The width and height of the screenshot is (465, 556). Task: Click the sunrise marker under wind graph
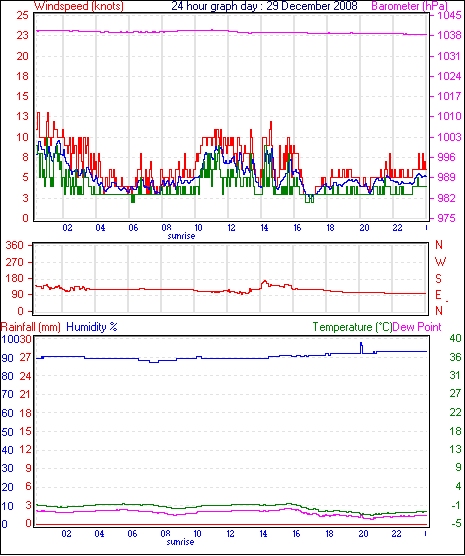pos(181,236)
